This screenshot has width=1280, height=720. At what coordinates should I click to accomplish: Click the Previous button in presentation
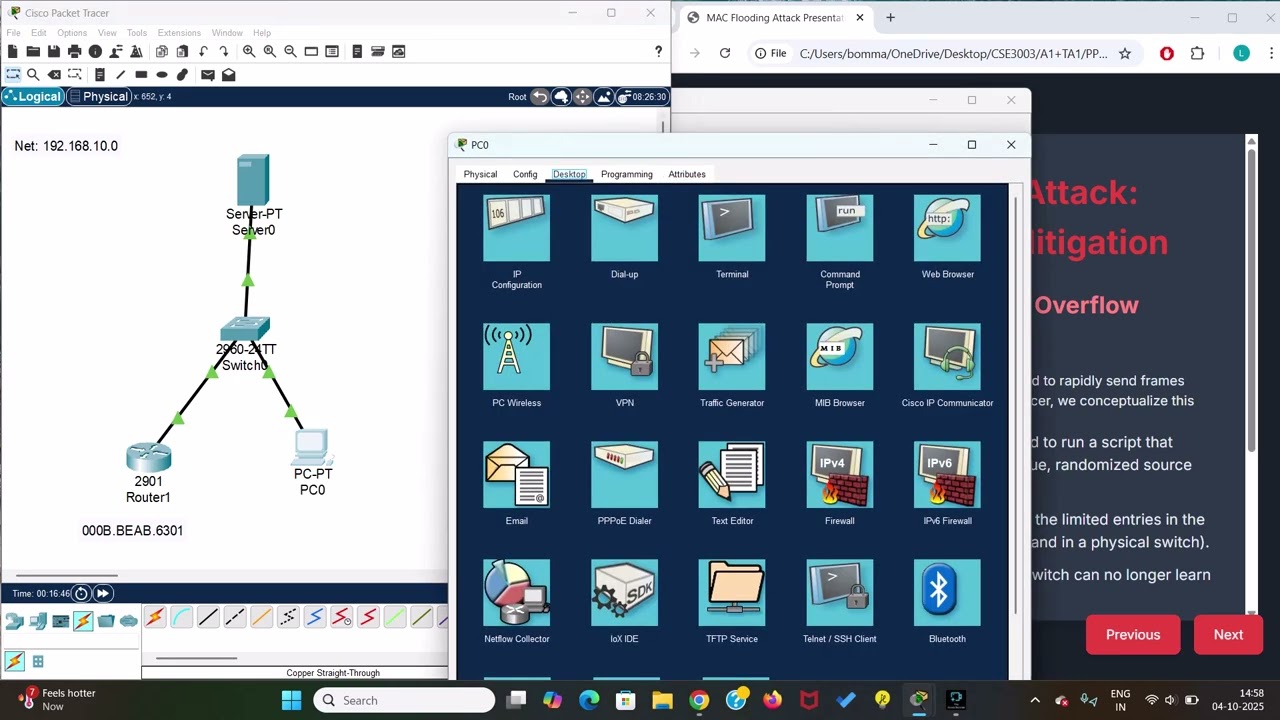[1133, 635]
